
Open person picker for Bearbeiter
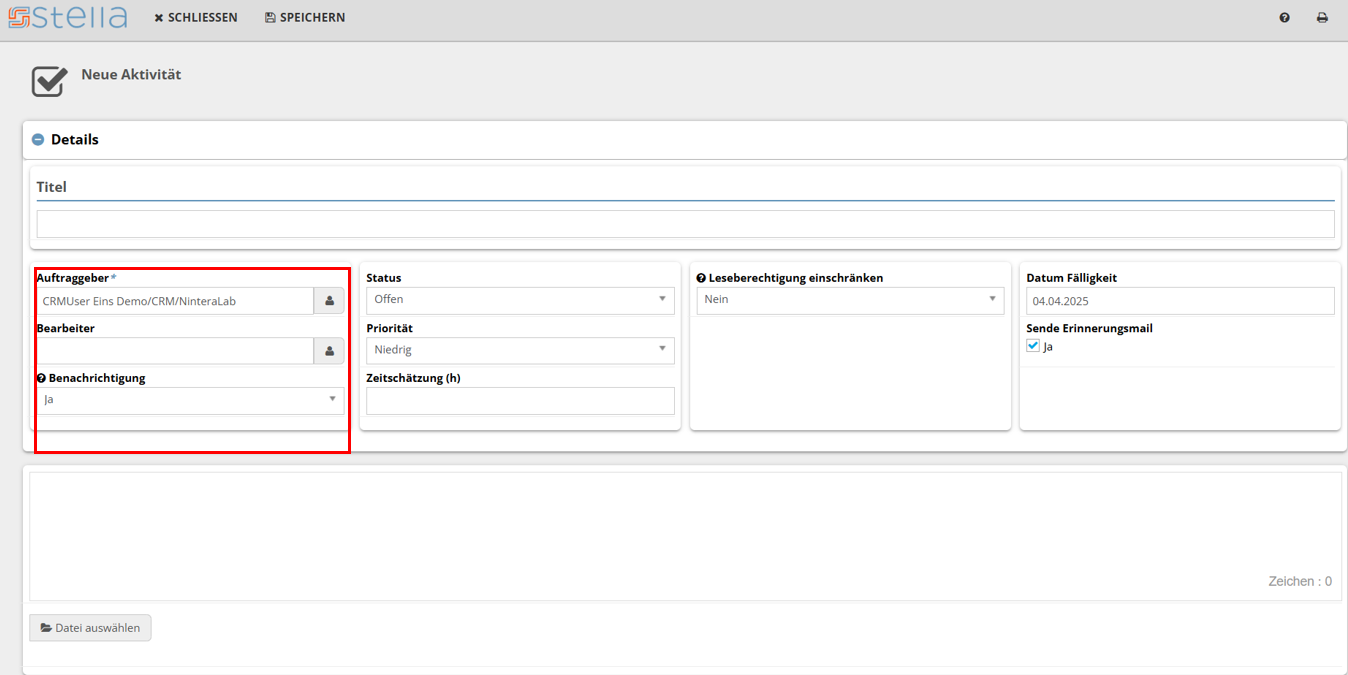click(329, 351)
